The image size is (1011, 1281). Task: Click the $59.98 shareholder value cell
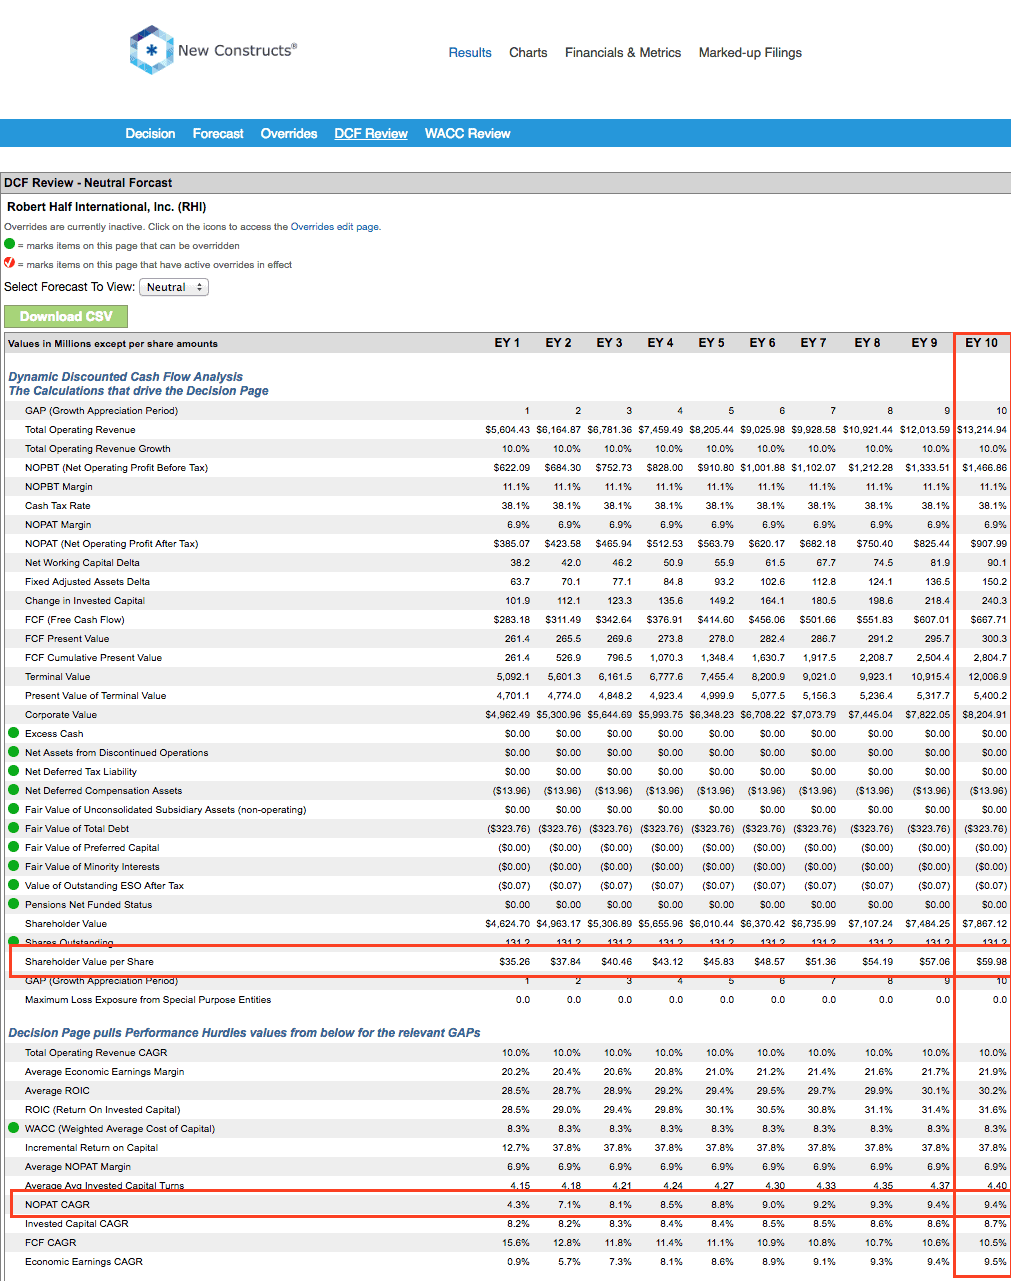click(992, 962)
